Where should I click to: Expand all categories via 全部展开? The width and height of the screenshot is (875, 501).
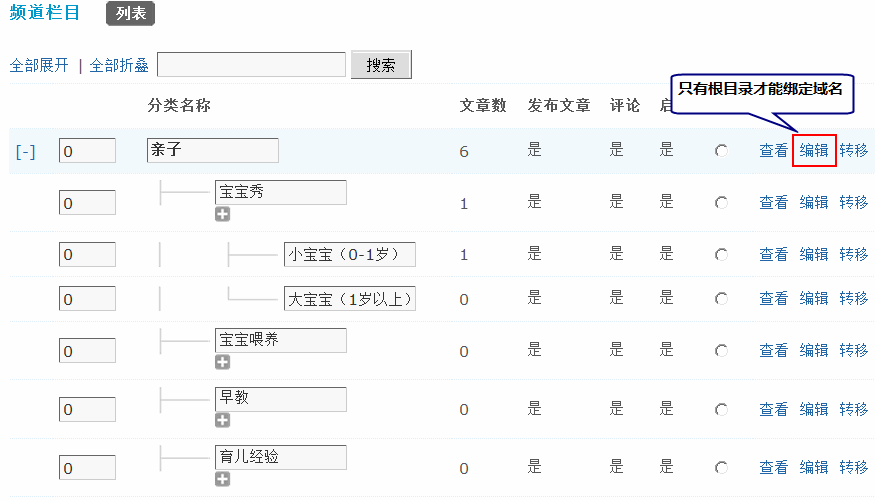point(39,65)
